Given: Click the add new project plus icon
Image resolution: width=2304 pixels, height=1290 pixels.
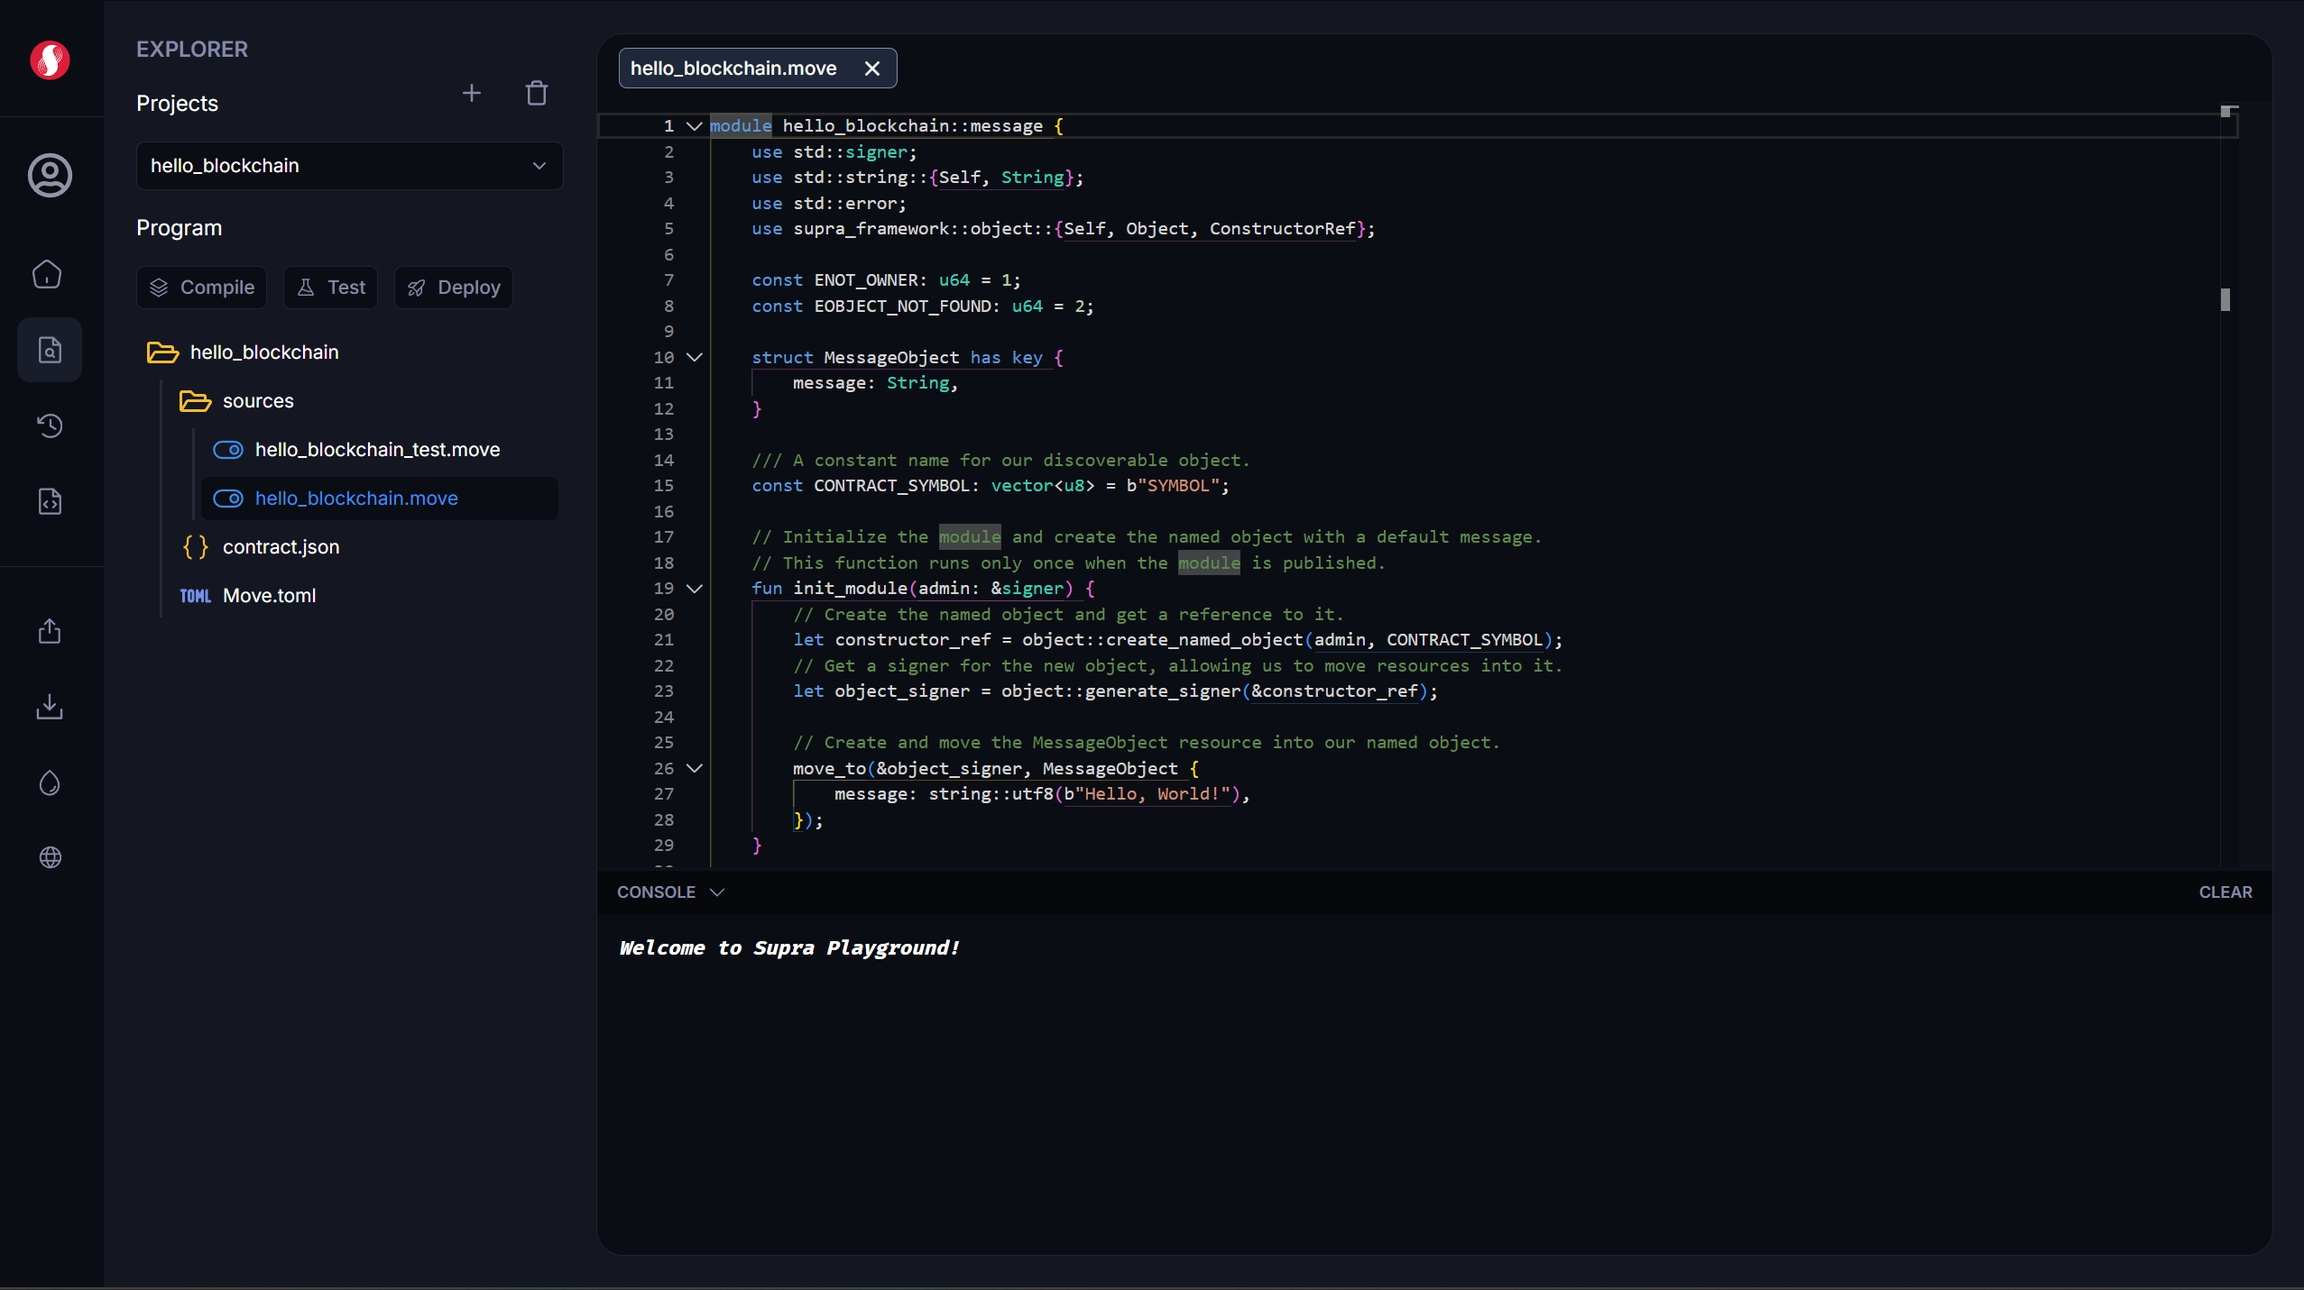Looking at the screenshot, I should pos(471,94).
